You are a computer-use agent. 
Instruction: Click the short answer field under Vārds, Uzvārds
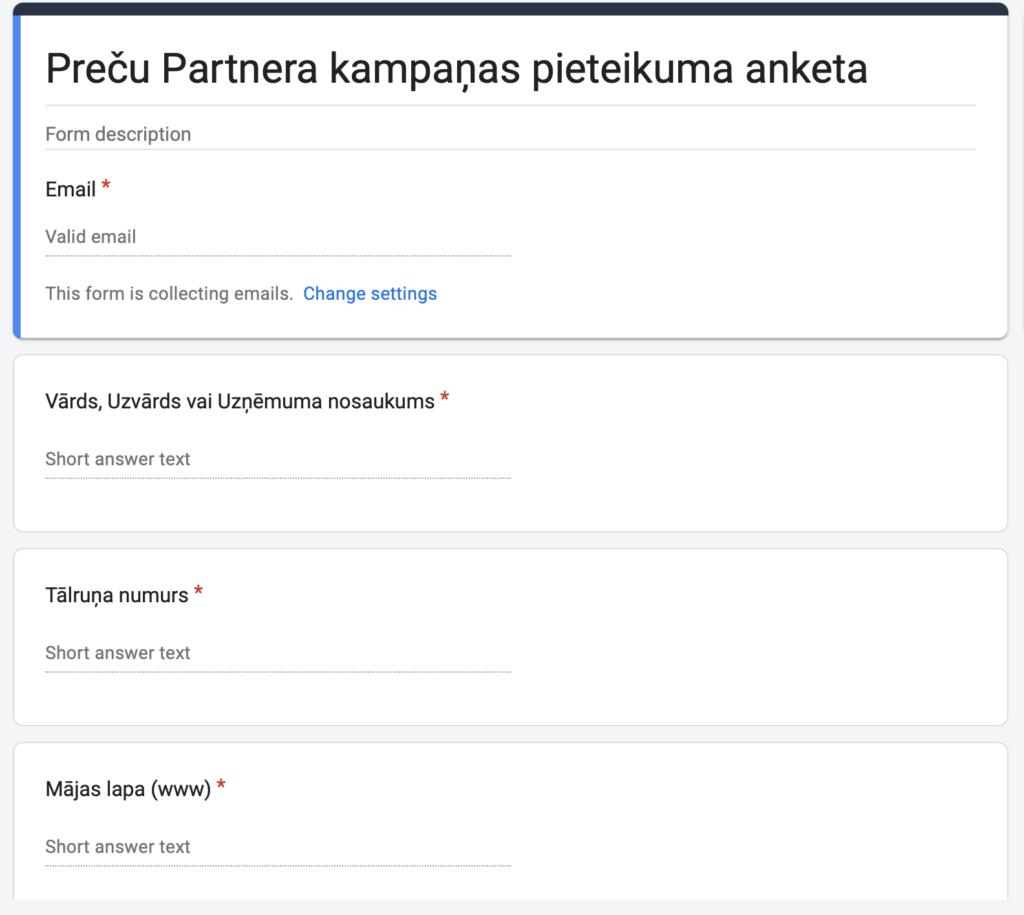click(118, 459)
